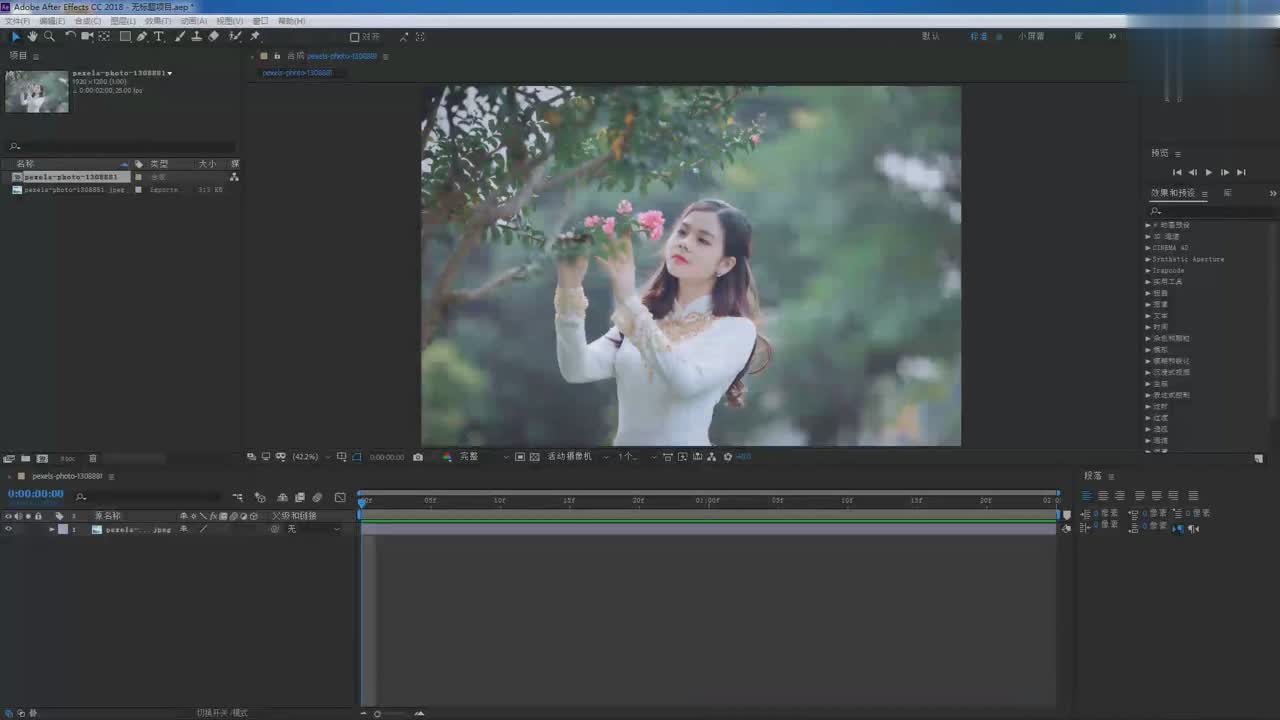
Task: Select the Selection arrow tool
Action: click(x=15, y=36)
